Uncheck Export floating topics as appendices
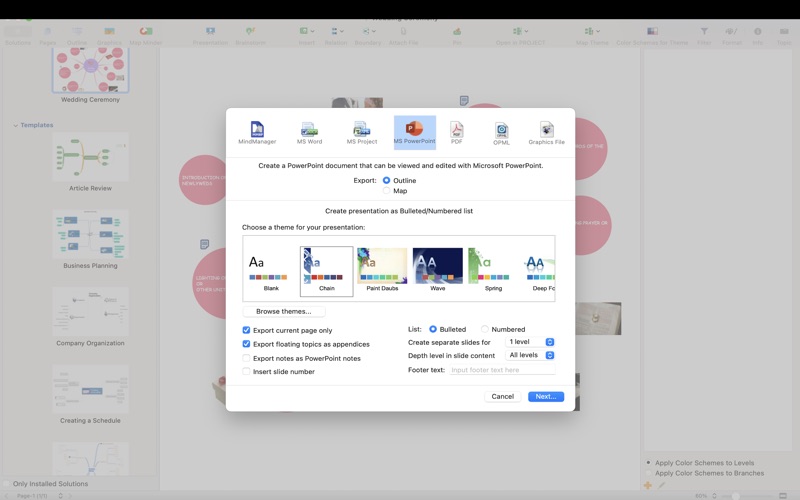The width and height of the screenshot is (800, 500). (x=246, y=344)
